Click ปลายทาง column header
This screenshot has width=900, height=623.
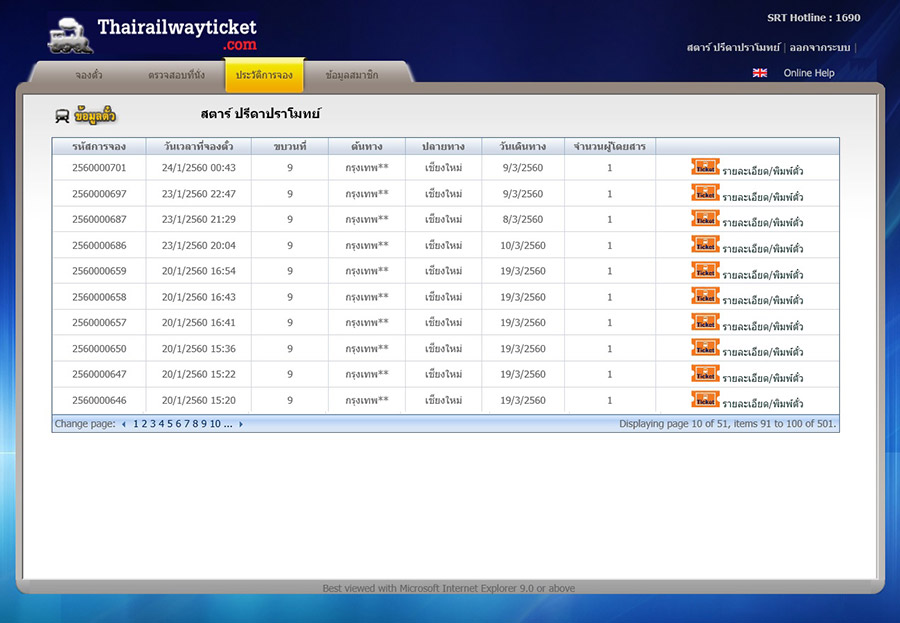(x=444, y=146)
